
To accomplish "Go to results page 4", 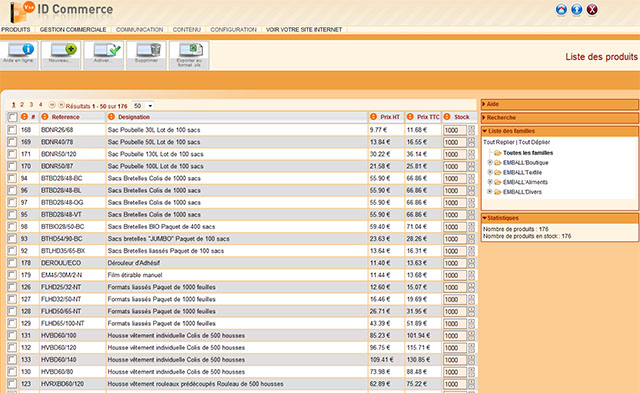I will tap(40, 105).
